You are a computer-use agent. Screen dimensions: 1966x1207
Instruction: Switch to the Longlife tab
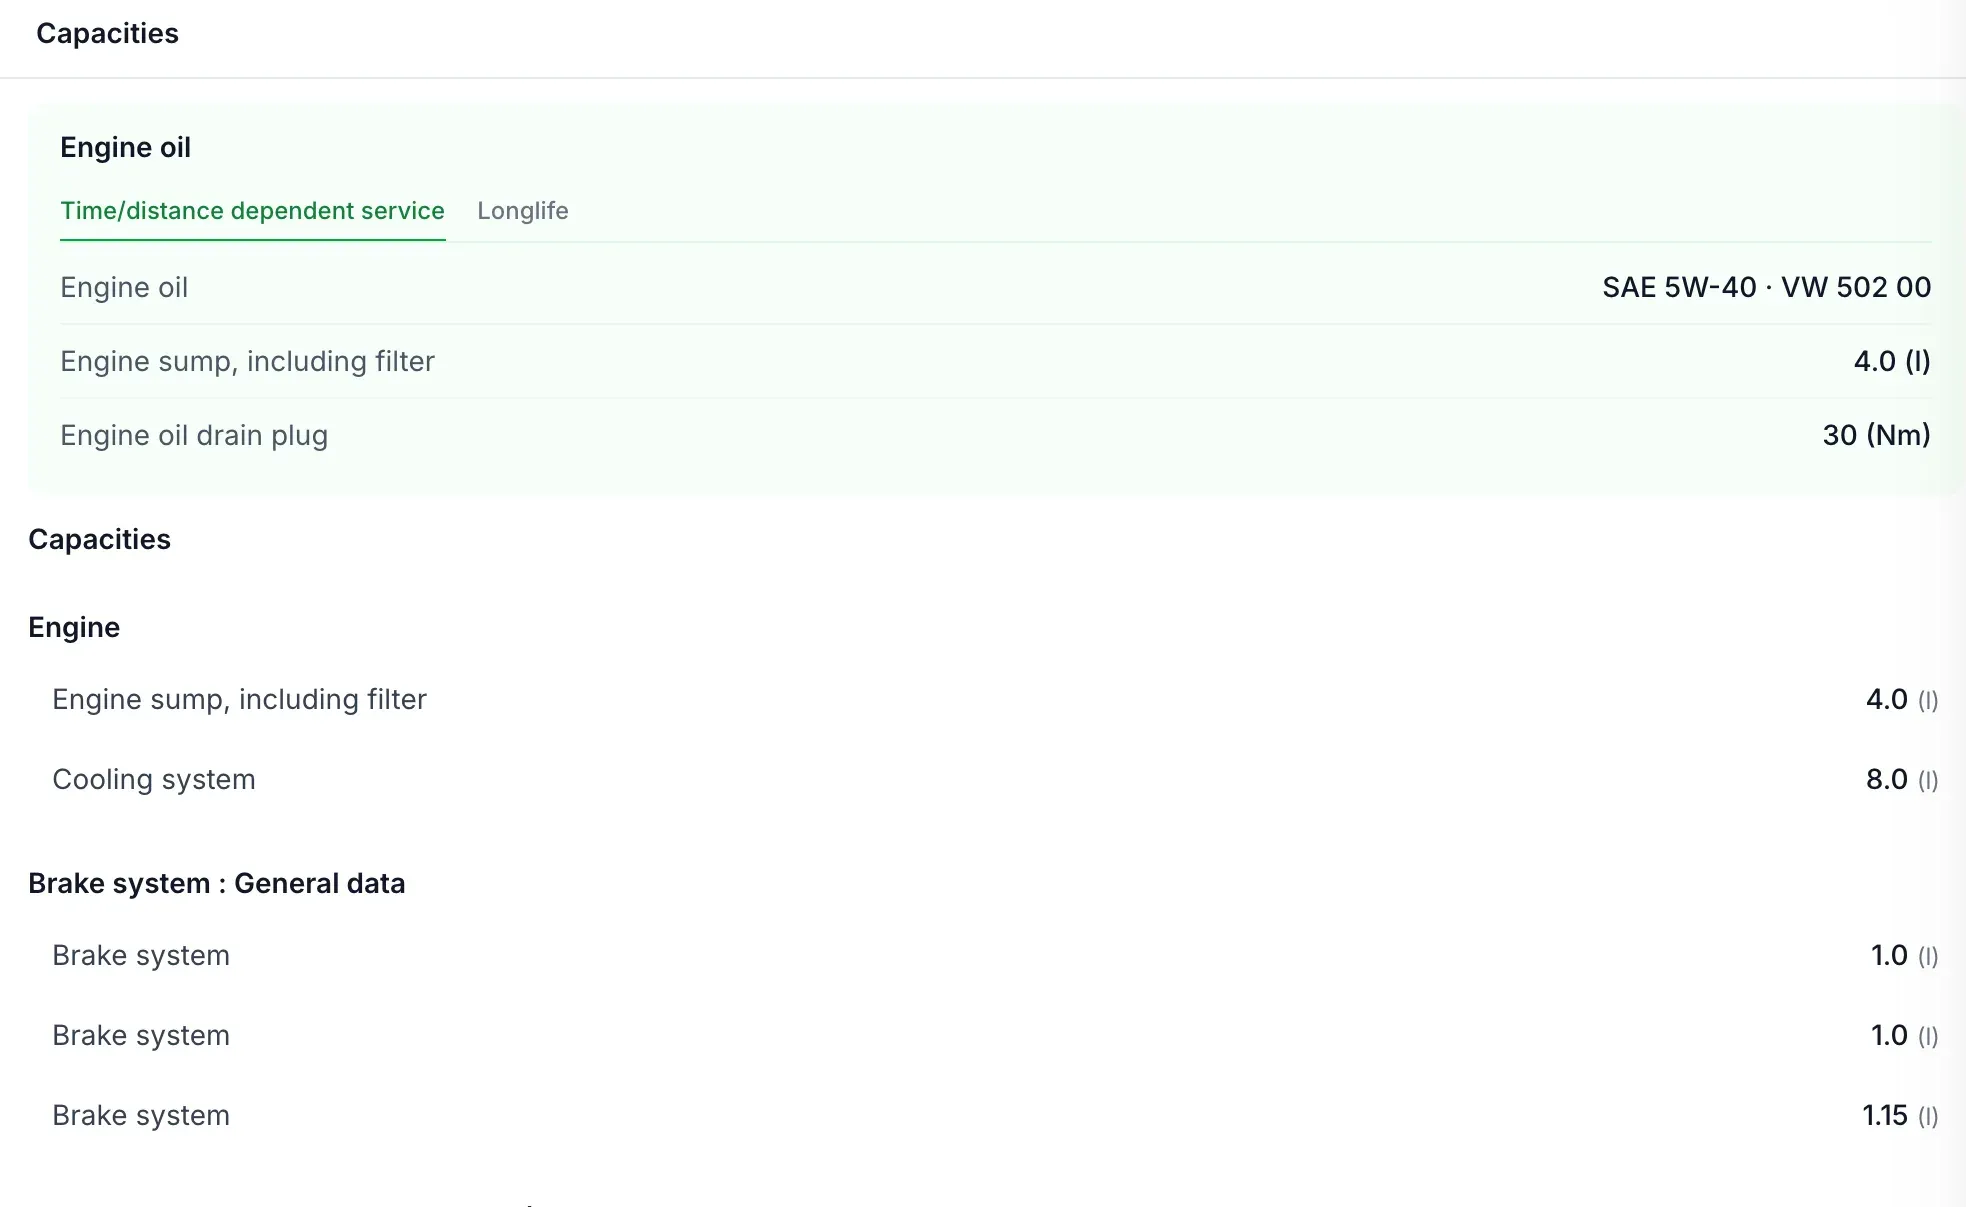(x=522, y=211)
